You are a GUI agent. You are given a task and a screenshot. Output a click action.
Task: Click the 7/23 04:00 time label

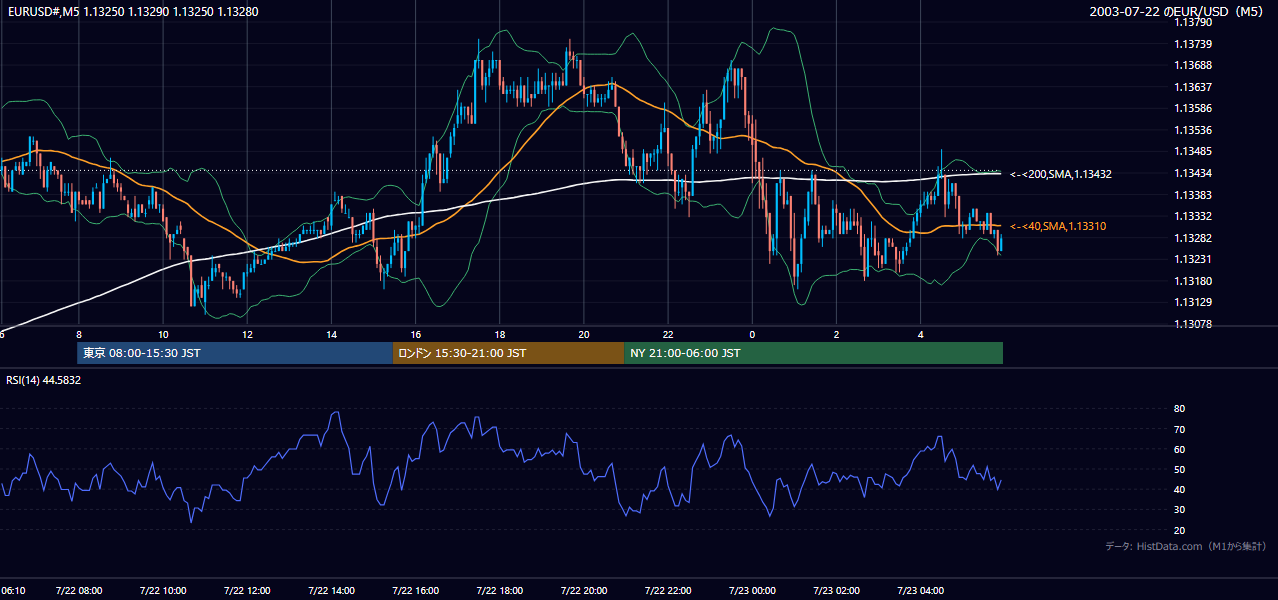pyautogui.click(x=919, y=591)
